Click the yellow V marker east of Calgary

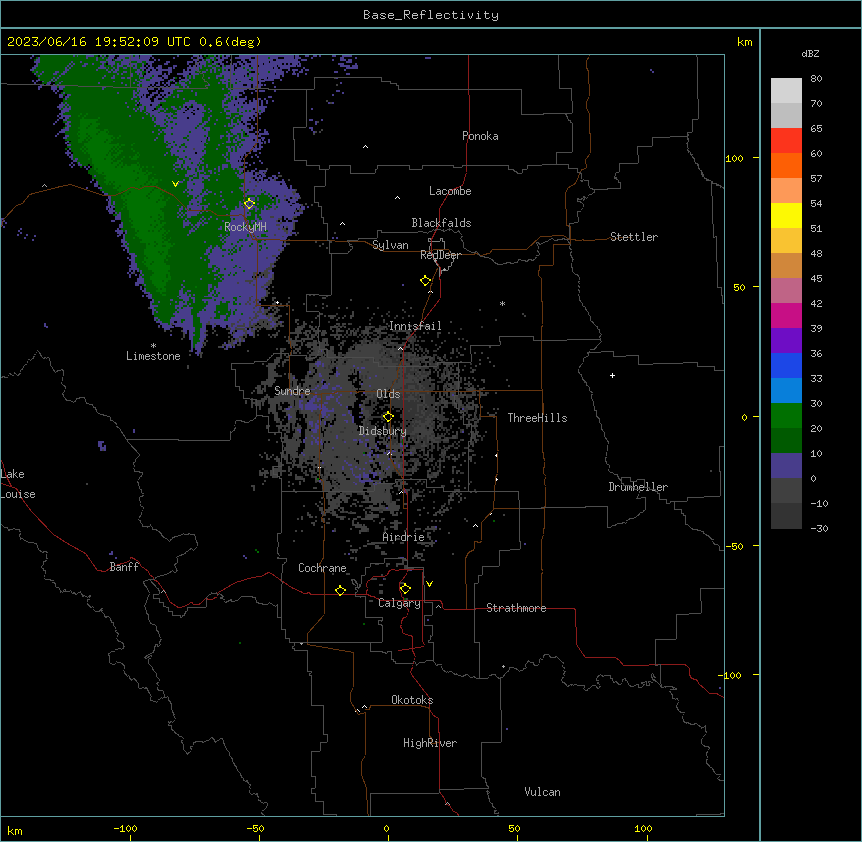point(429,584)
